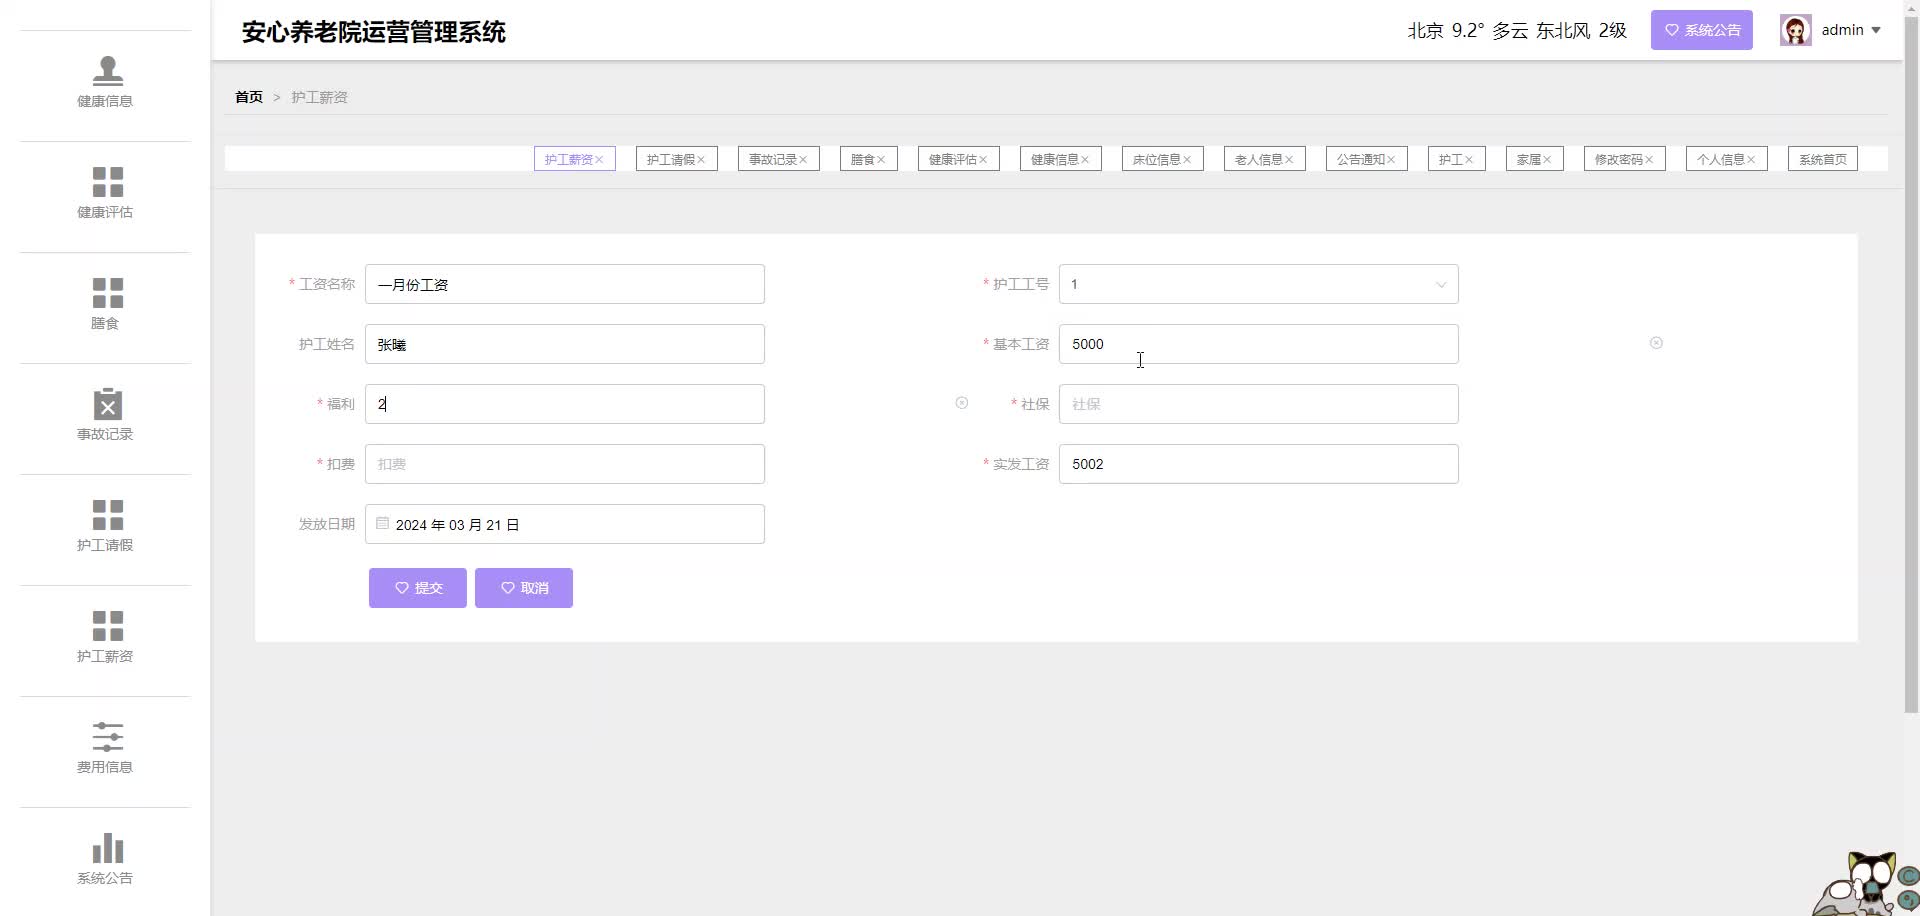Close the 护工薪资 tab

[599, 160]
